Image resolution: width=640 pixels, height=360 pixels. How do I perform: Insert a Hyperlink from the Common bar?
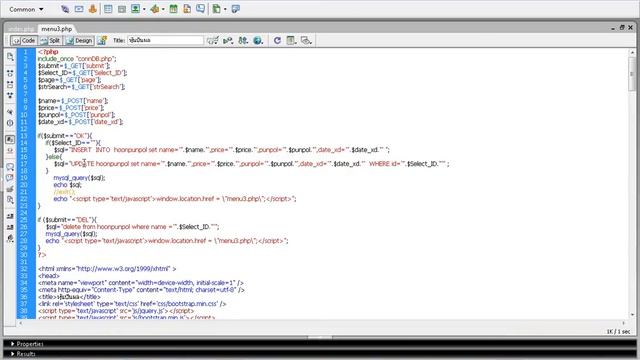click(65, 9)
